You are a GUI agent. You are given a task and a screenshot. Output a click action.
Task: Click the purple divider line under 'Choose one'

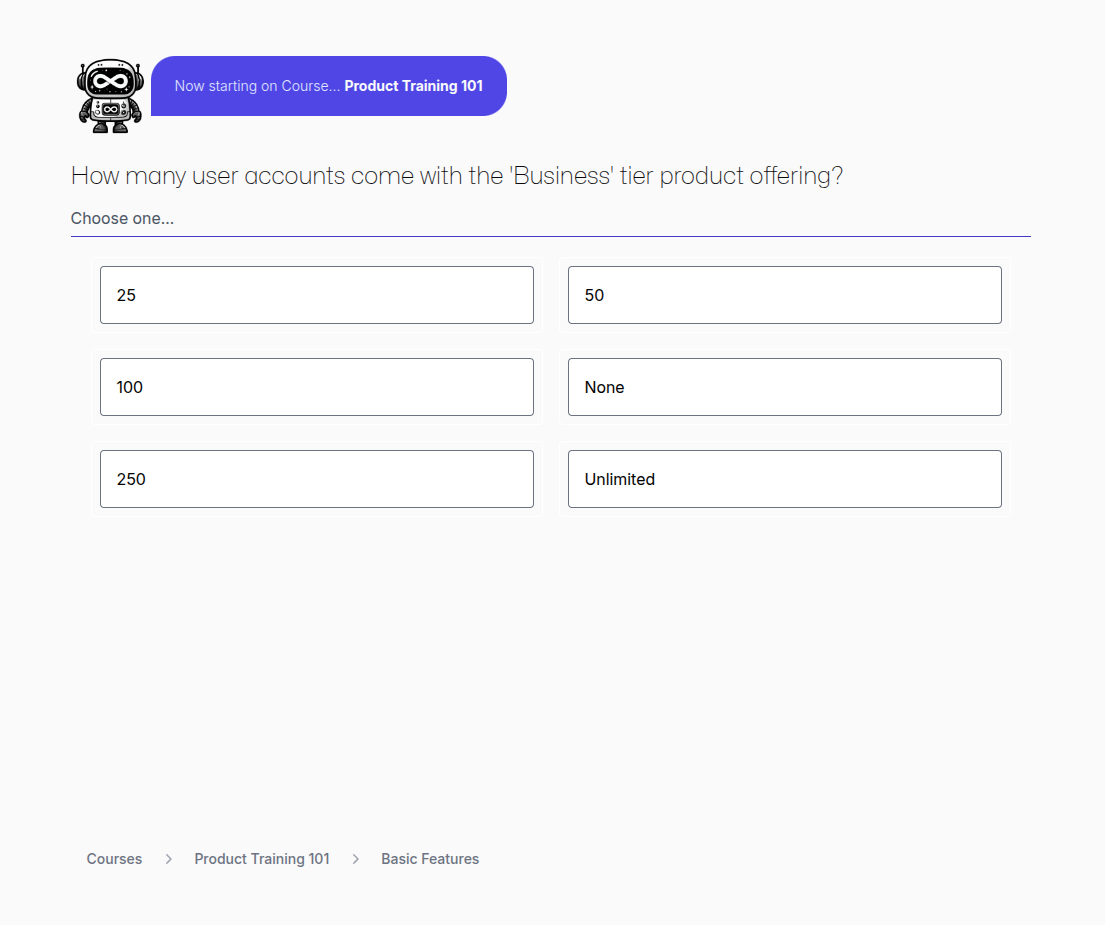[x=550, y=237]
